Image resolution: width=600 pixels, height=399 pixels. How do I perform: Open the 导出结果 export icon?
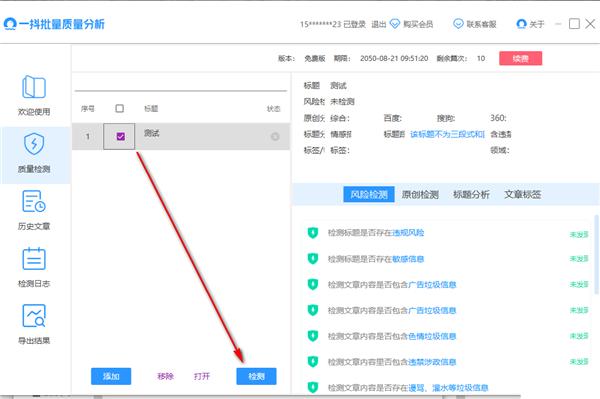click(34, 316)
